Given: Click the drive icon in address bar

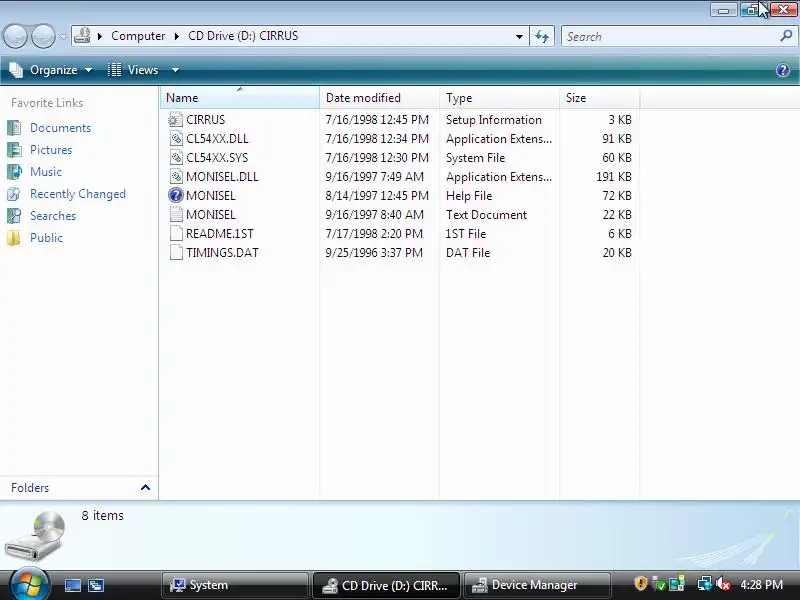Looking at the screenshot, I should point(82,36).
